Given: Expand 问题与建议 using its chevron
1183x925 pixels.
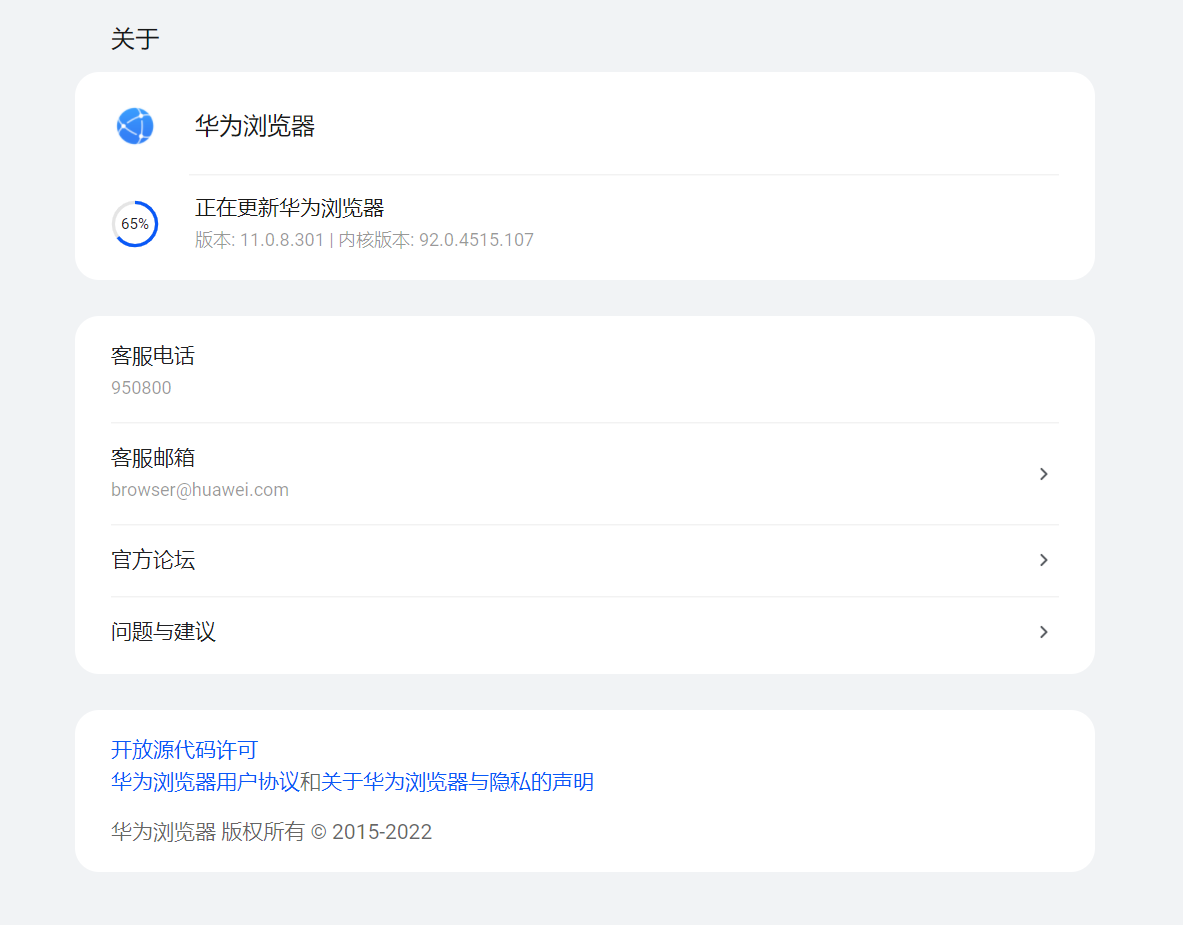Looking at the screenshot, I should 1043,632.
